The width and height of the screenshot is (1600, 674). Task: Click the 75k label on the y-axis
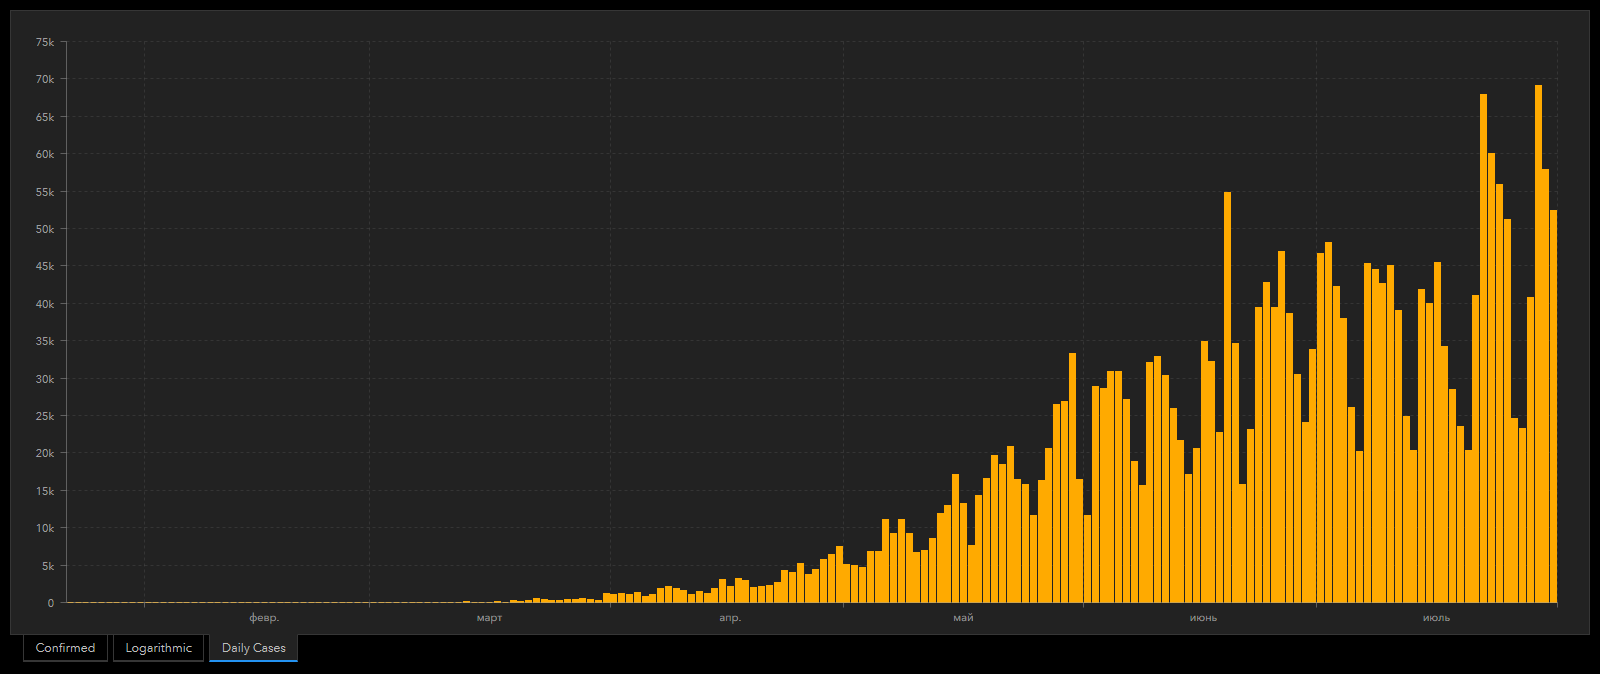pos(45,42)
